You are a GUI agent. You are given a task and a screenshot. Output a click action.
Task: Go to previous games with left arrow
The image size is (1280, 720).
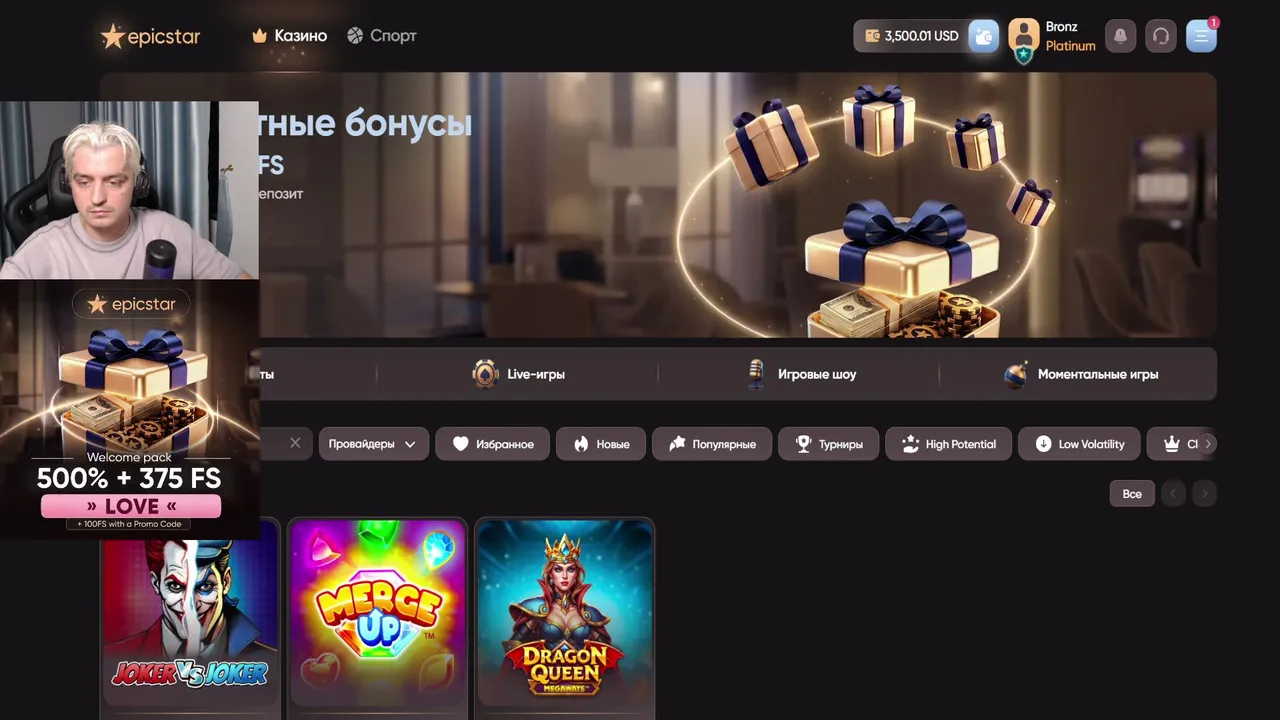[1173, 493]
